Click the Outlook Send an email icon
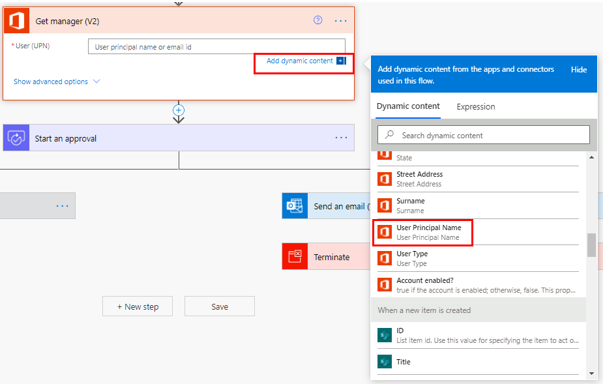This screenshot has height=384, width=603. click(295, 206)
